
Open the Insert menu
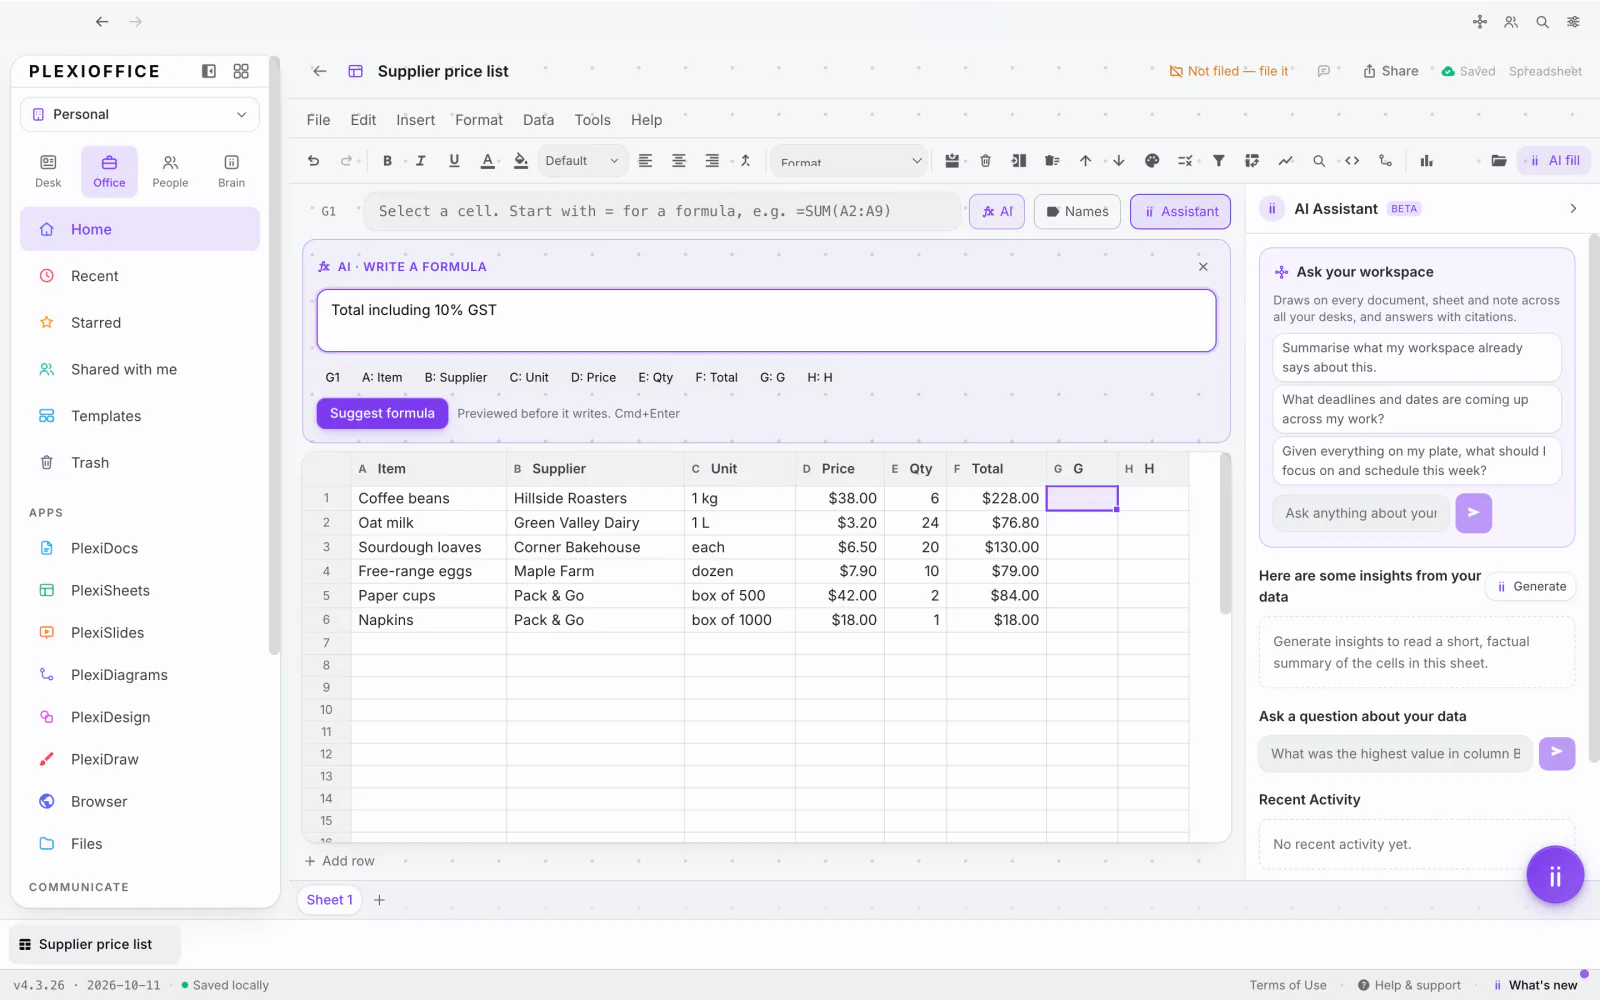click(415, 120)
